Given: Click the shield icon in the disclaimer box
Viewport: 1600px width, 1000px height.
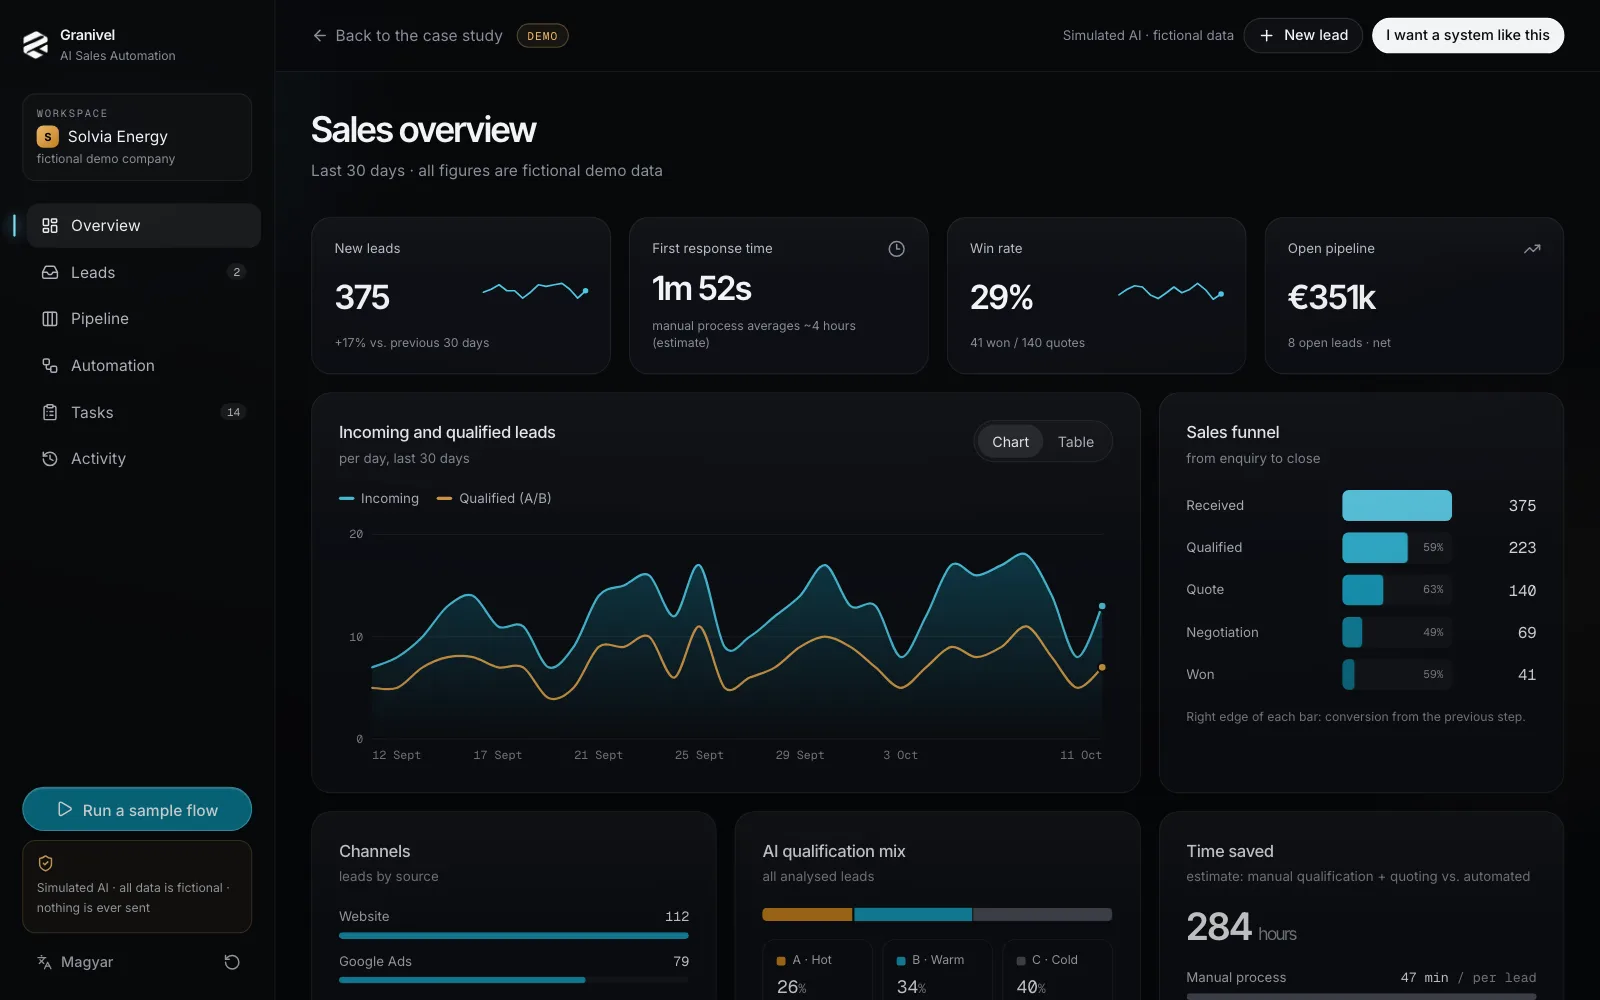Looking at the screenshot, I should point(46,863).
